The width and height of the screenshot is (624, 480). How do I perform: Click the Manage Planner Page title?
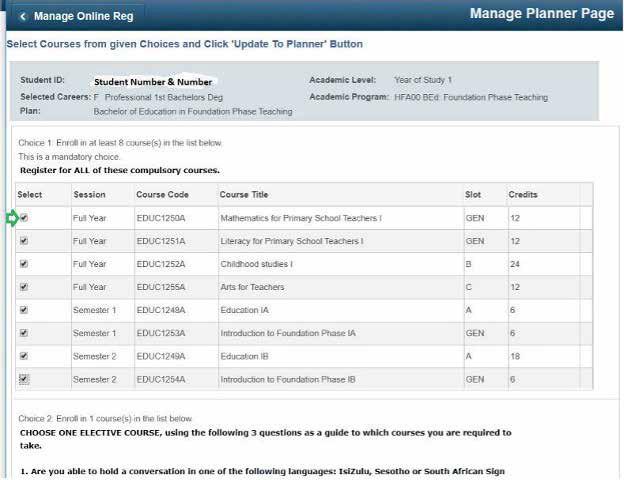[x=542, y=14]
